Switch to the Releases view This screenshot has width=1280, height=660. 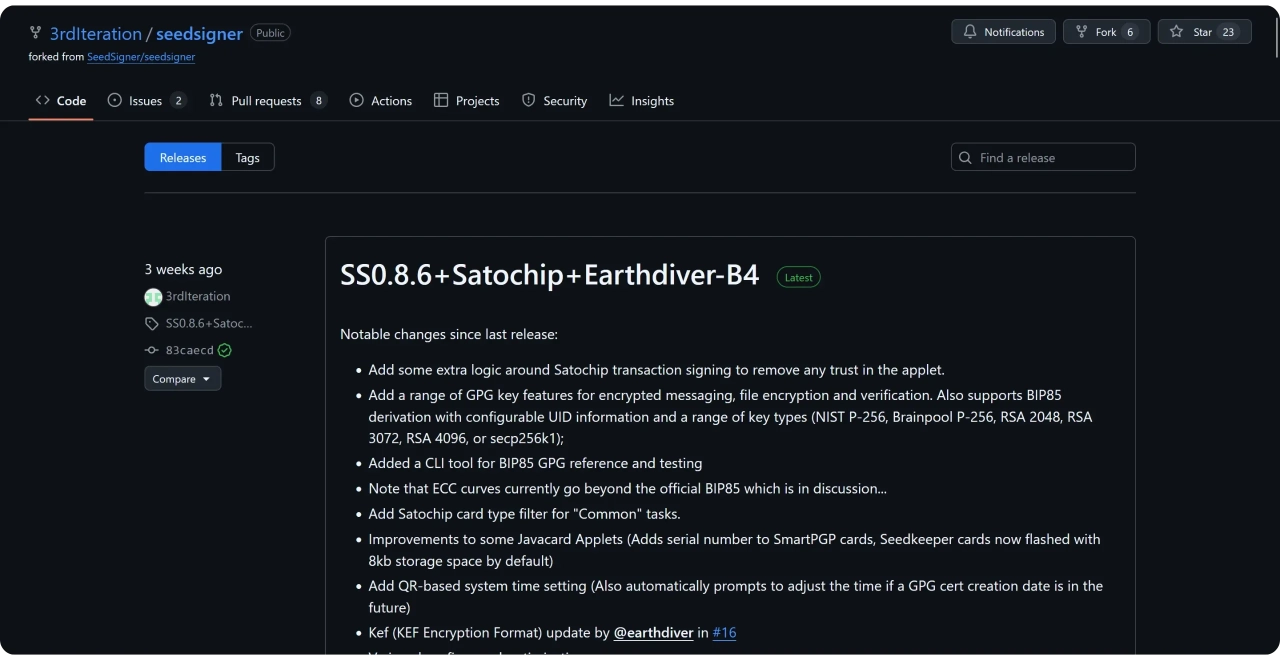[x=183, y=158]
